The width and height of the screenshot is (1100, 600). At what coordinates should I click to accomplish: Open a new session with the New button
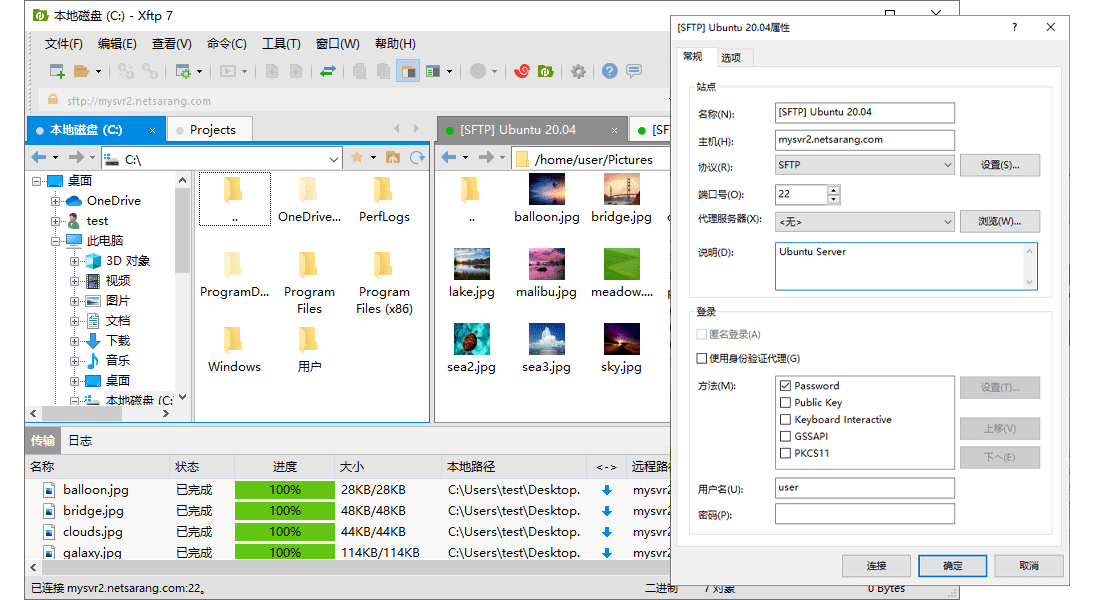click(56, 71)
